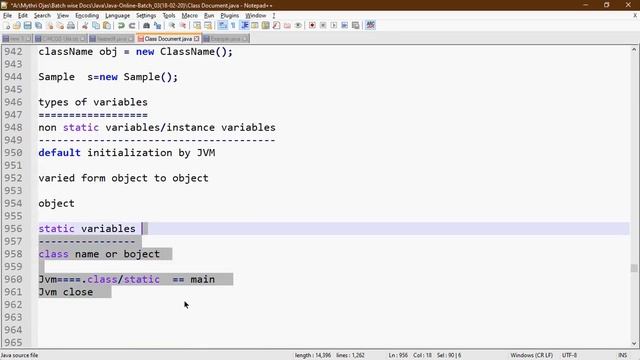Open Find with the binoculars icon
Screen dimensions: 640x360
(146, 25)
